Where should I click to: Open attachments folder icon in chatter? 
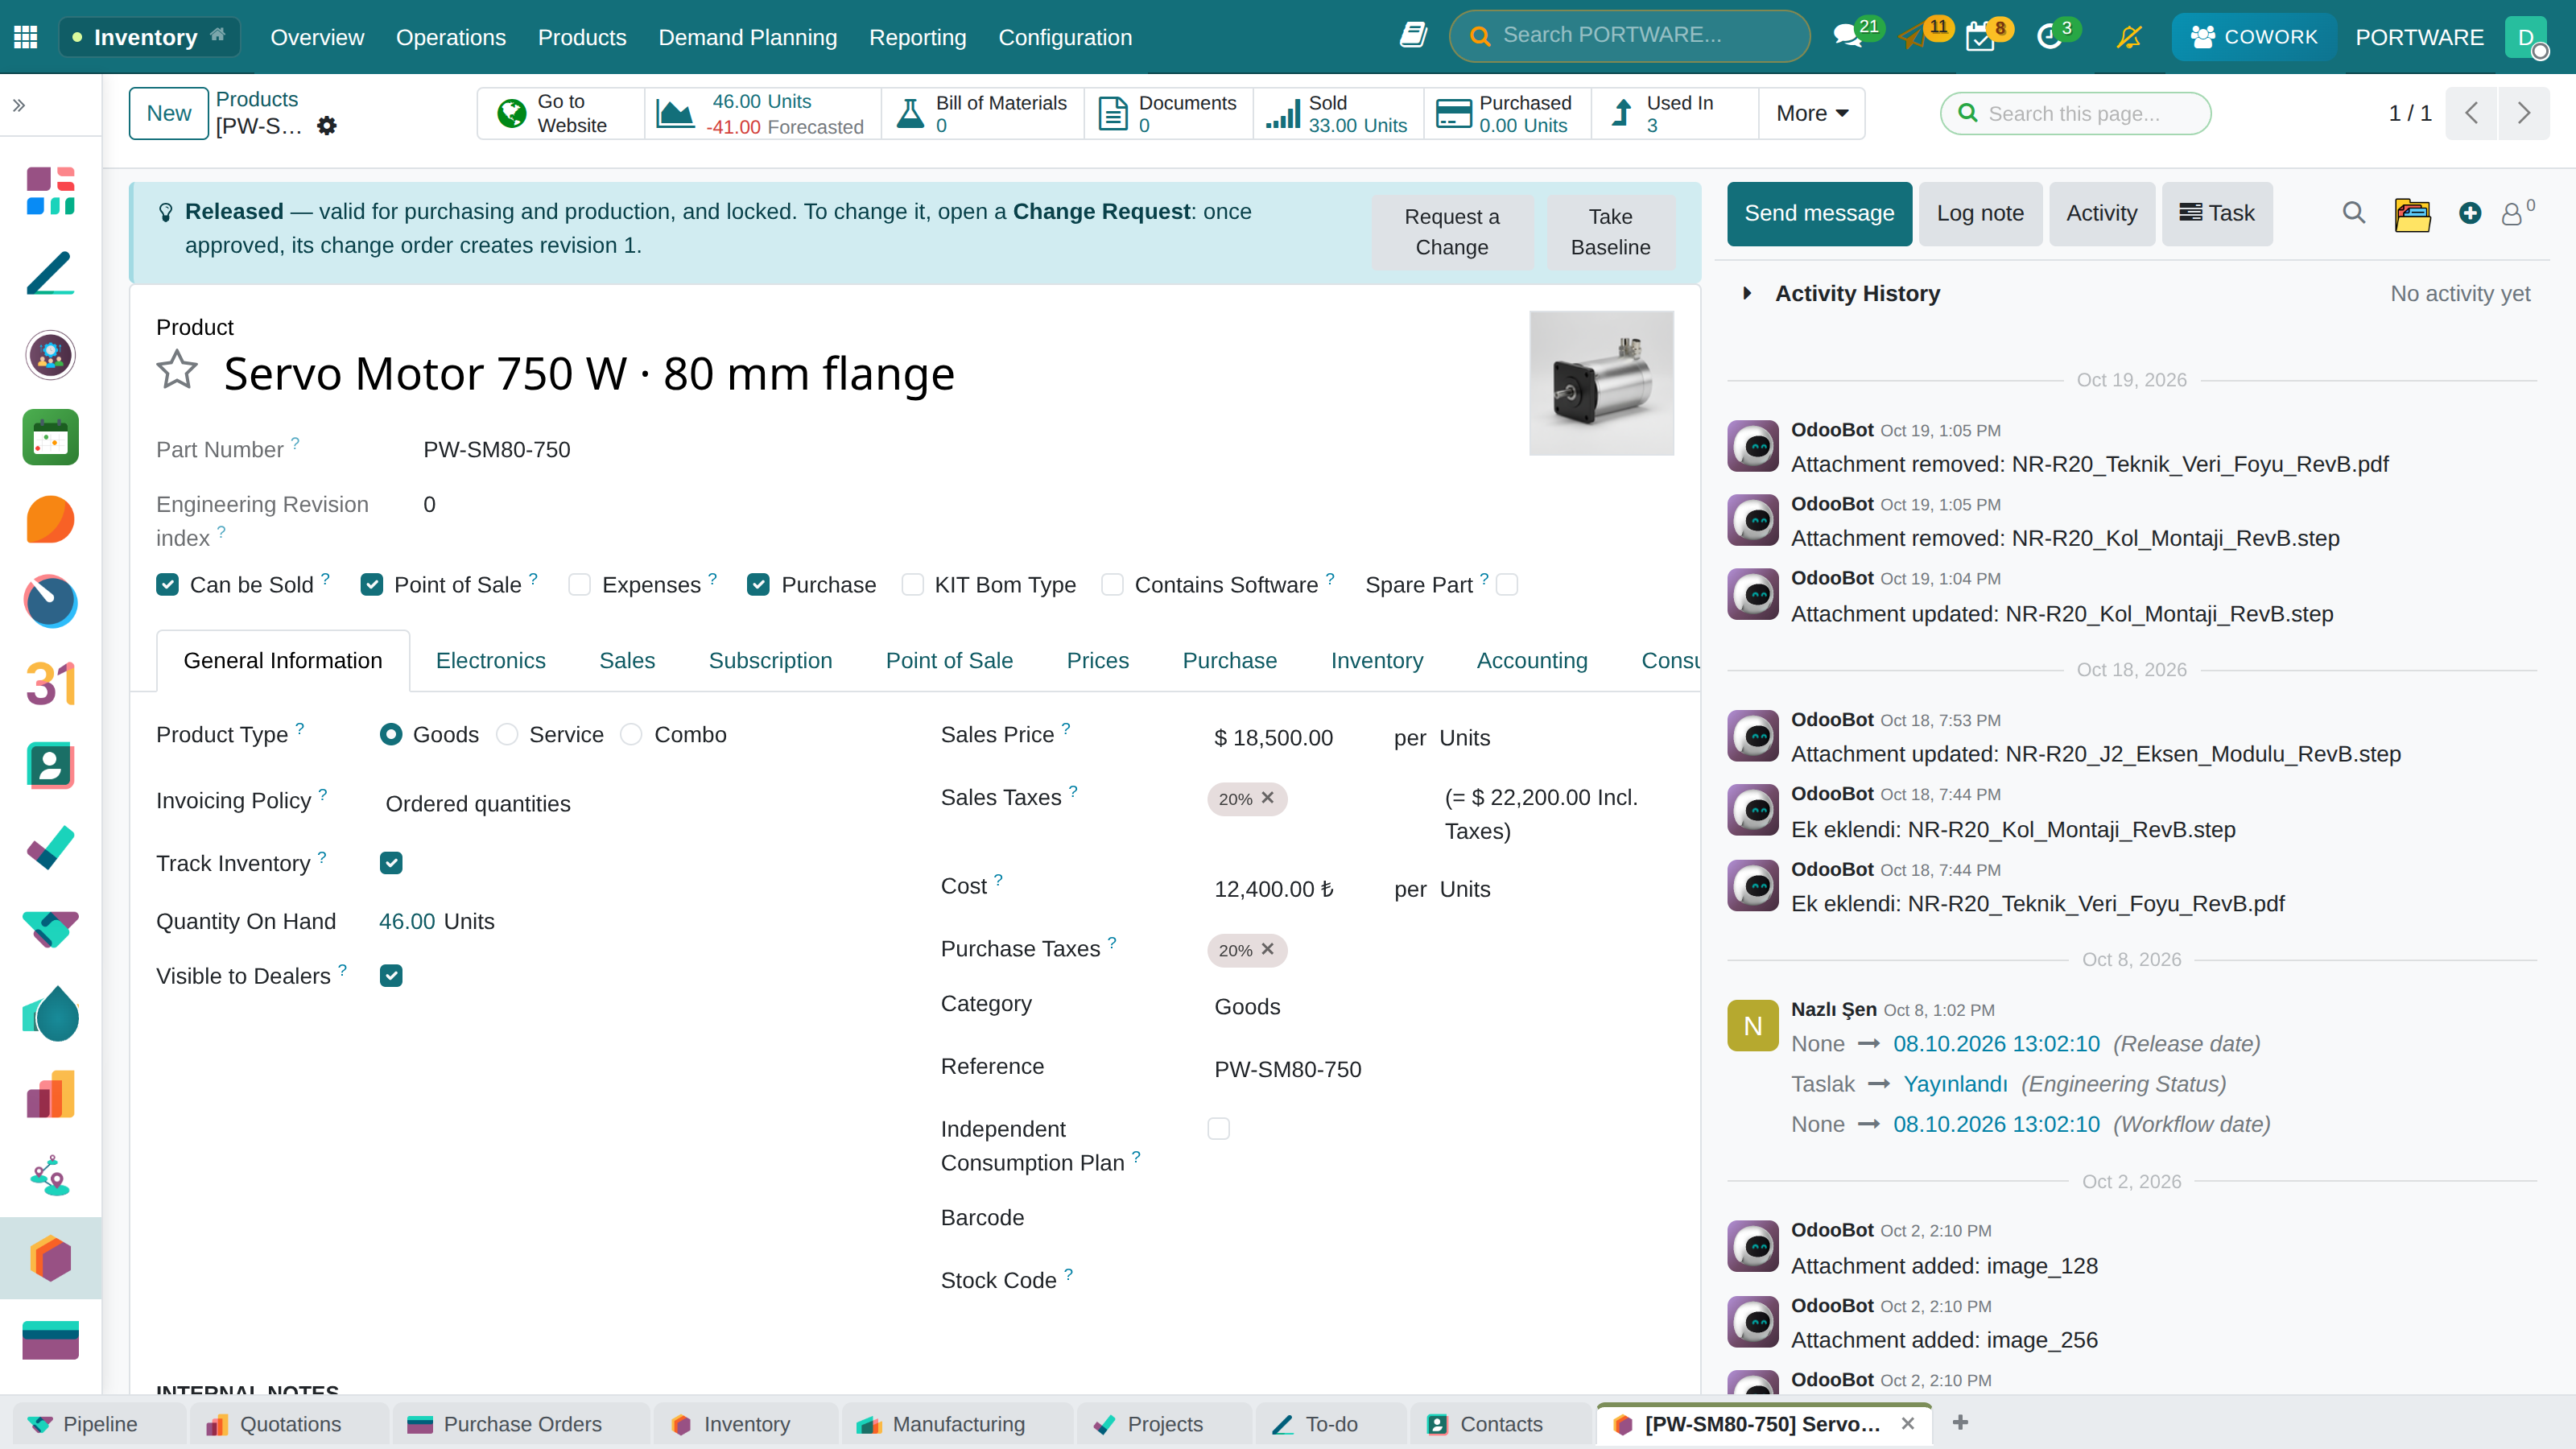(2412, 213)
